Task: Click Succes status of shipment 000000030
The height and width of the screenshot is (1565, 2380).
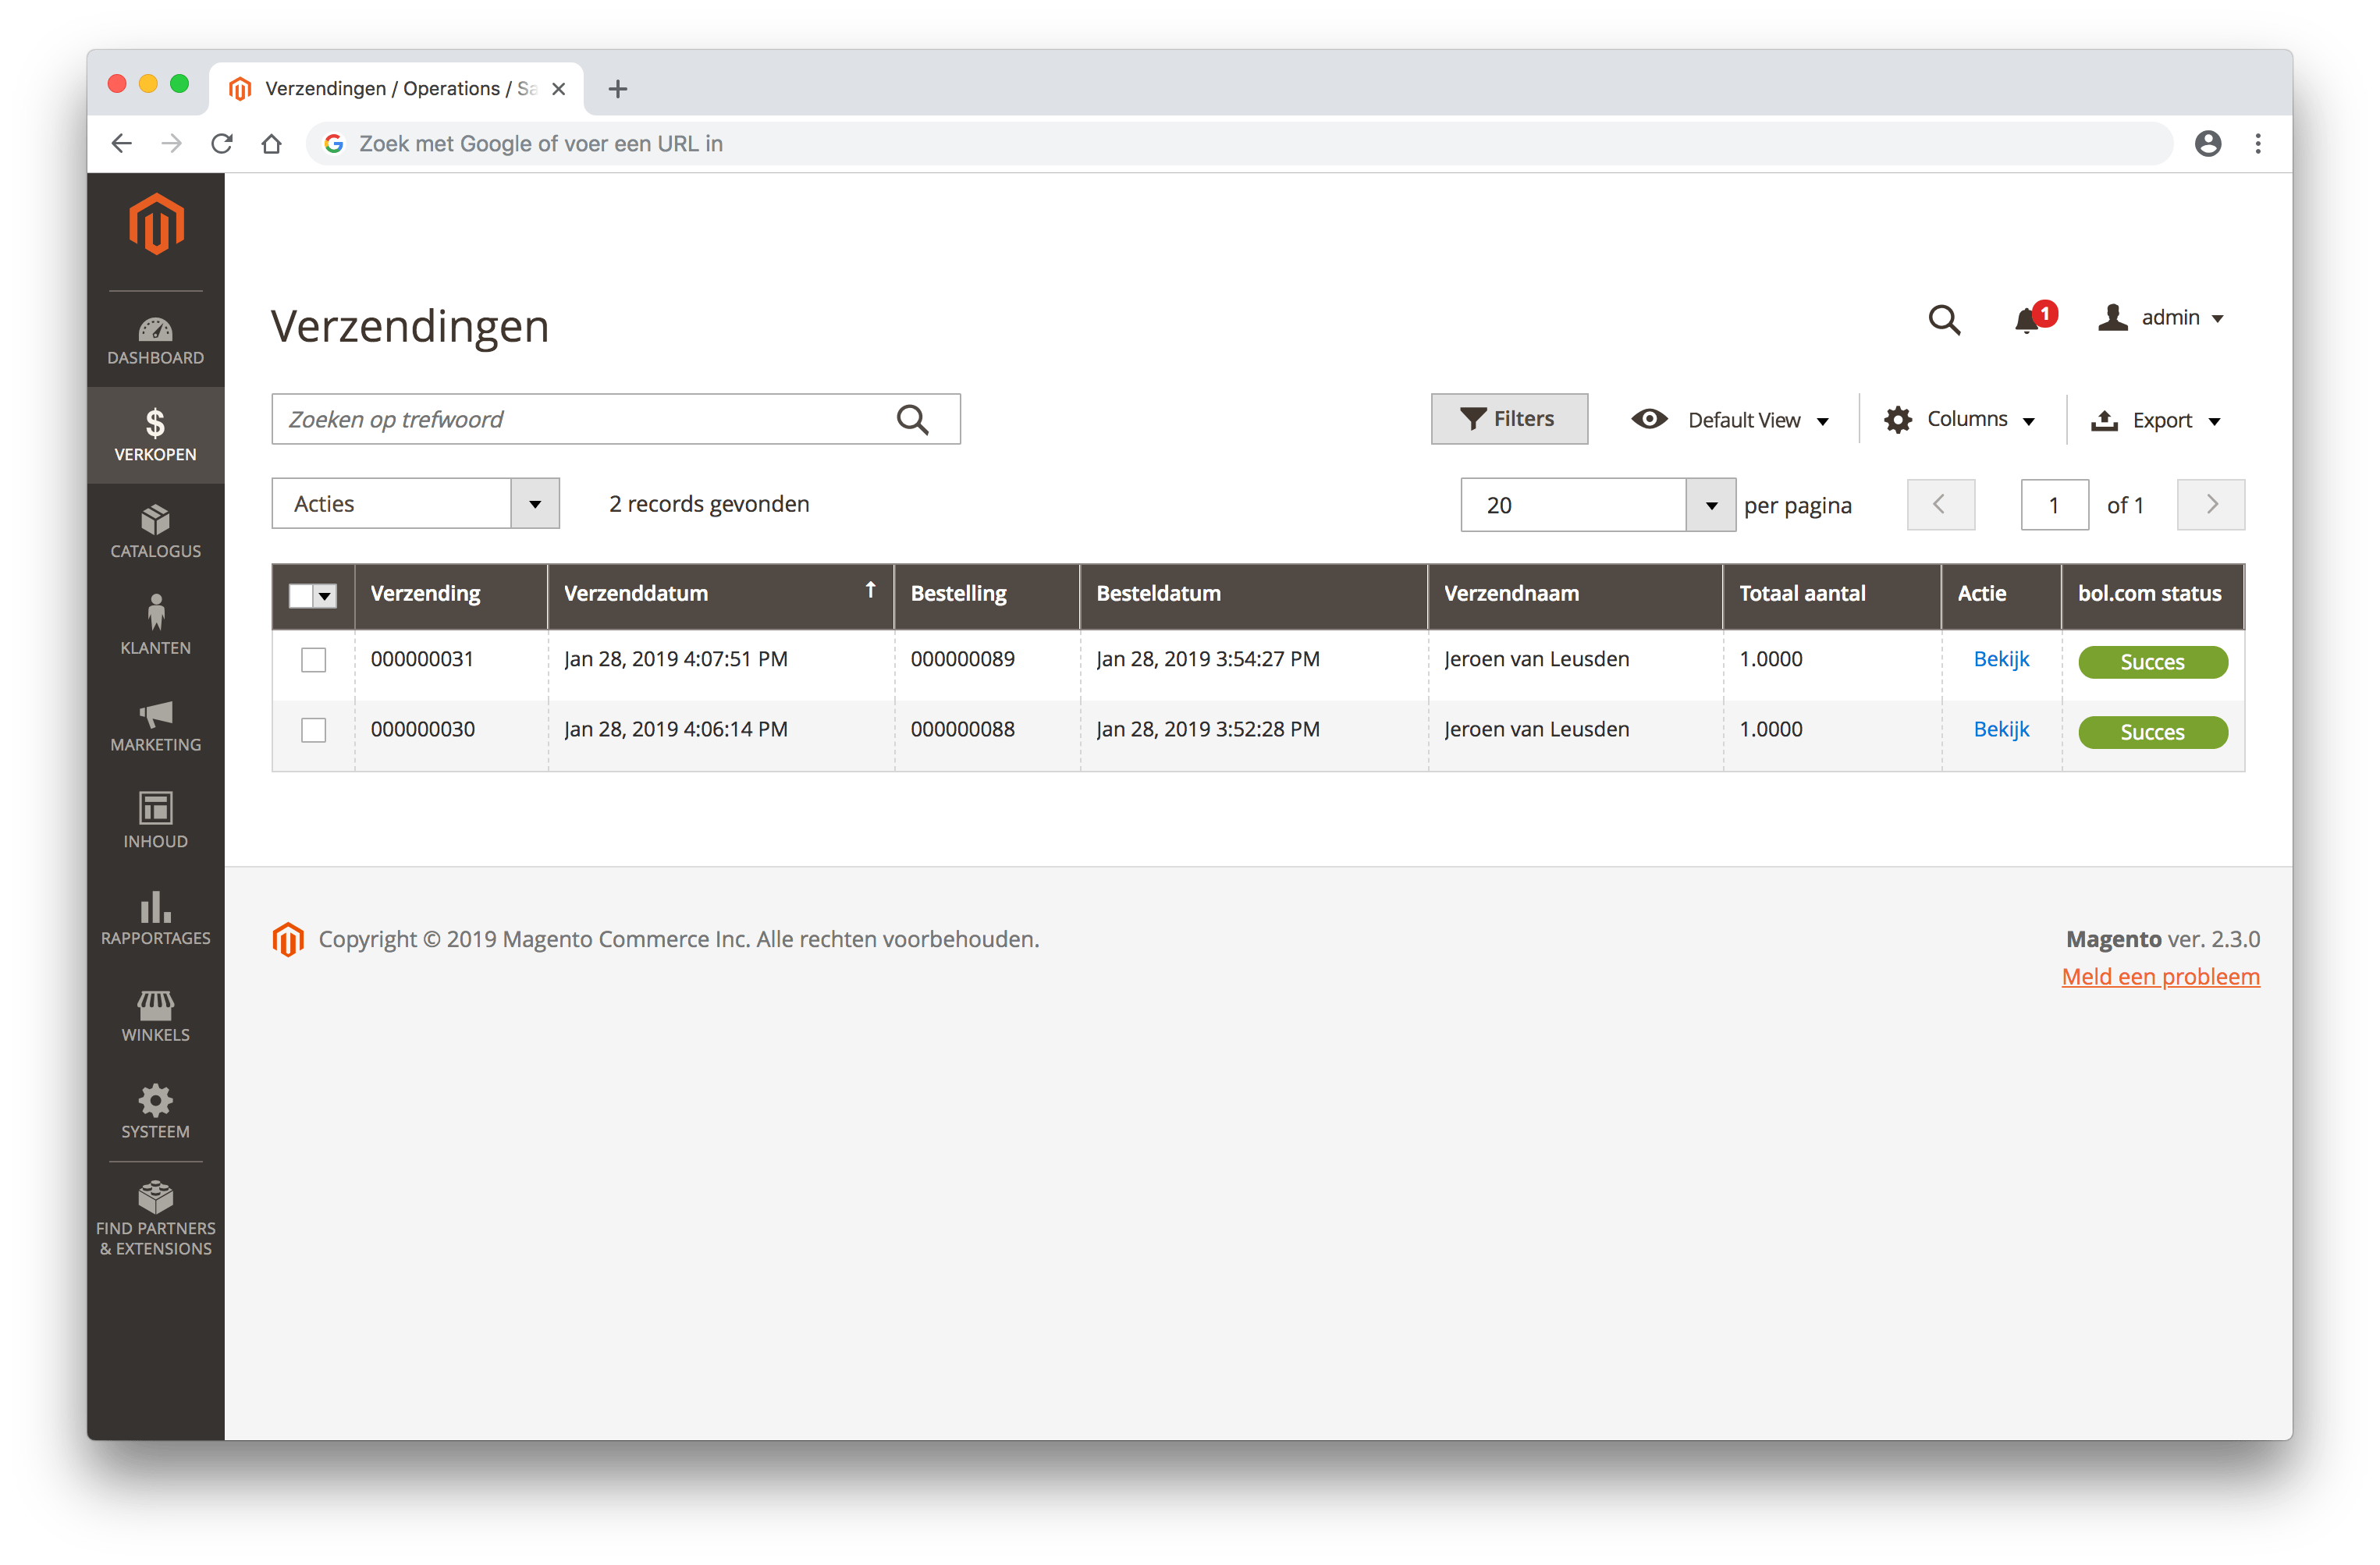Action: point(2152,732)
